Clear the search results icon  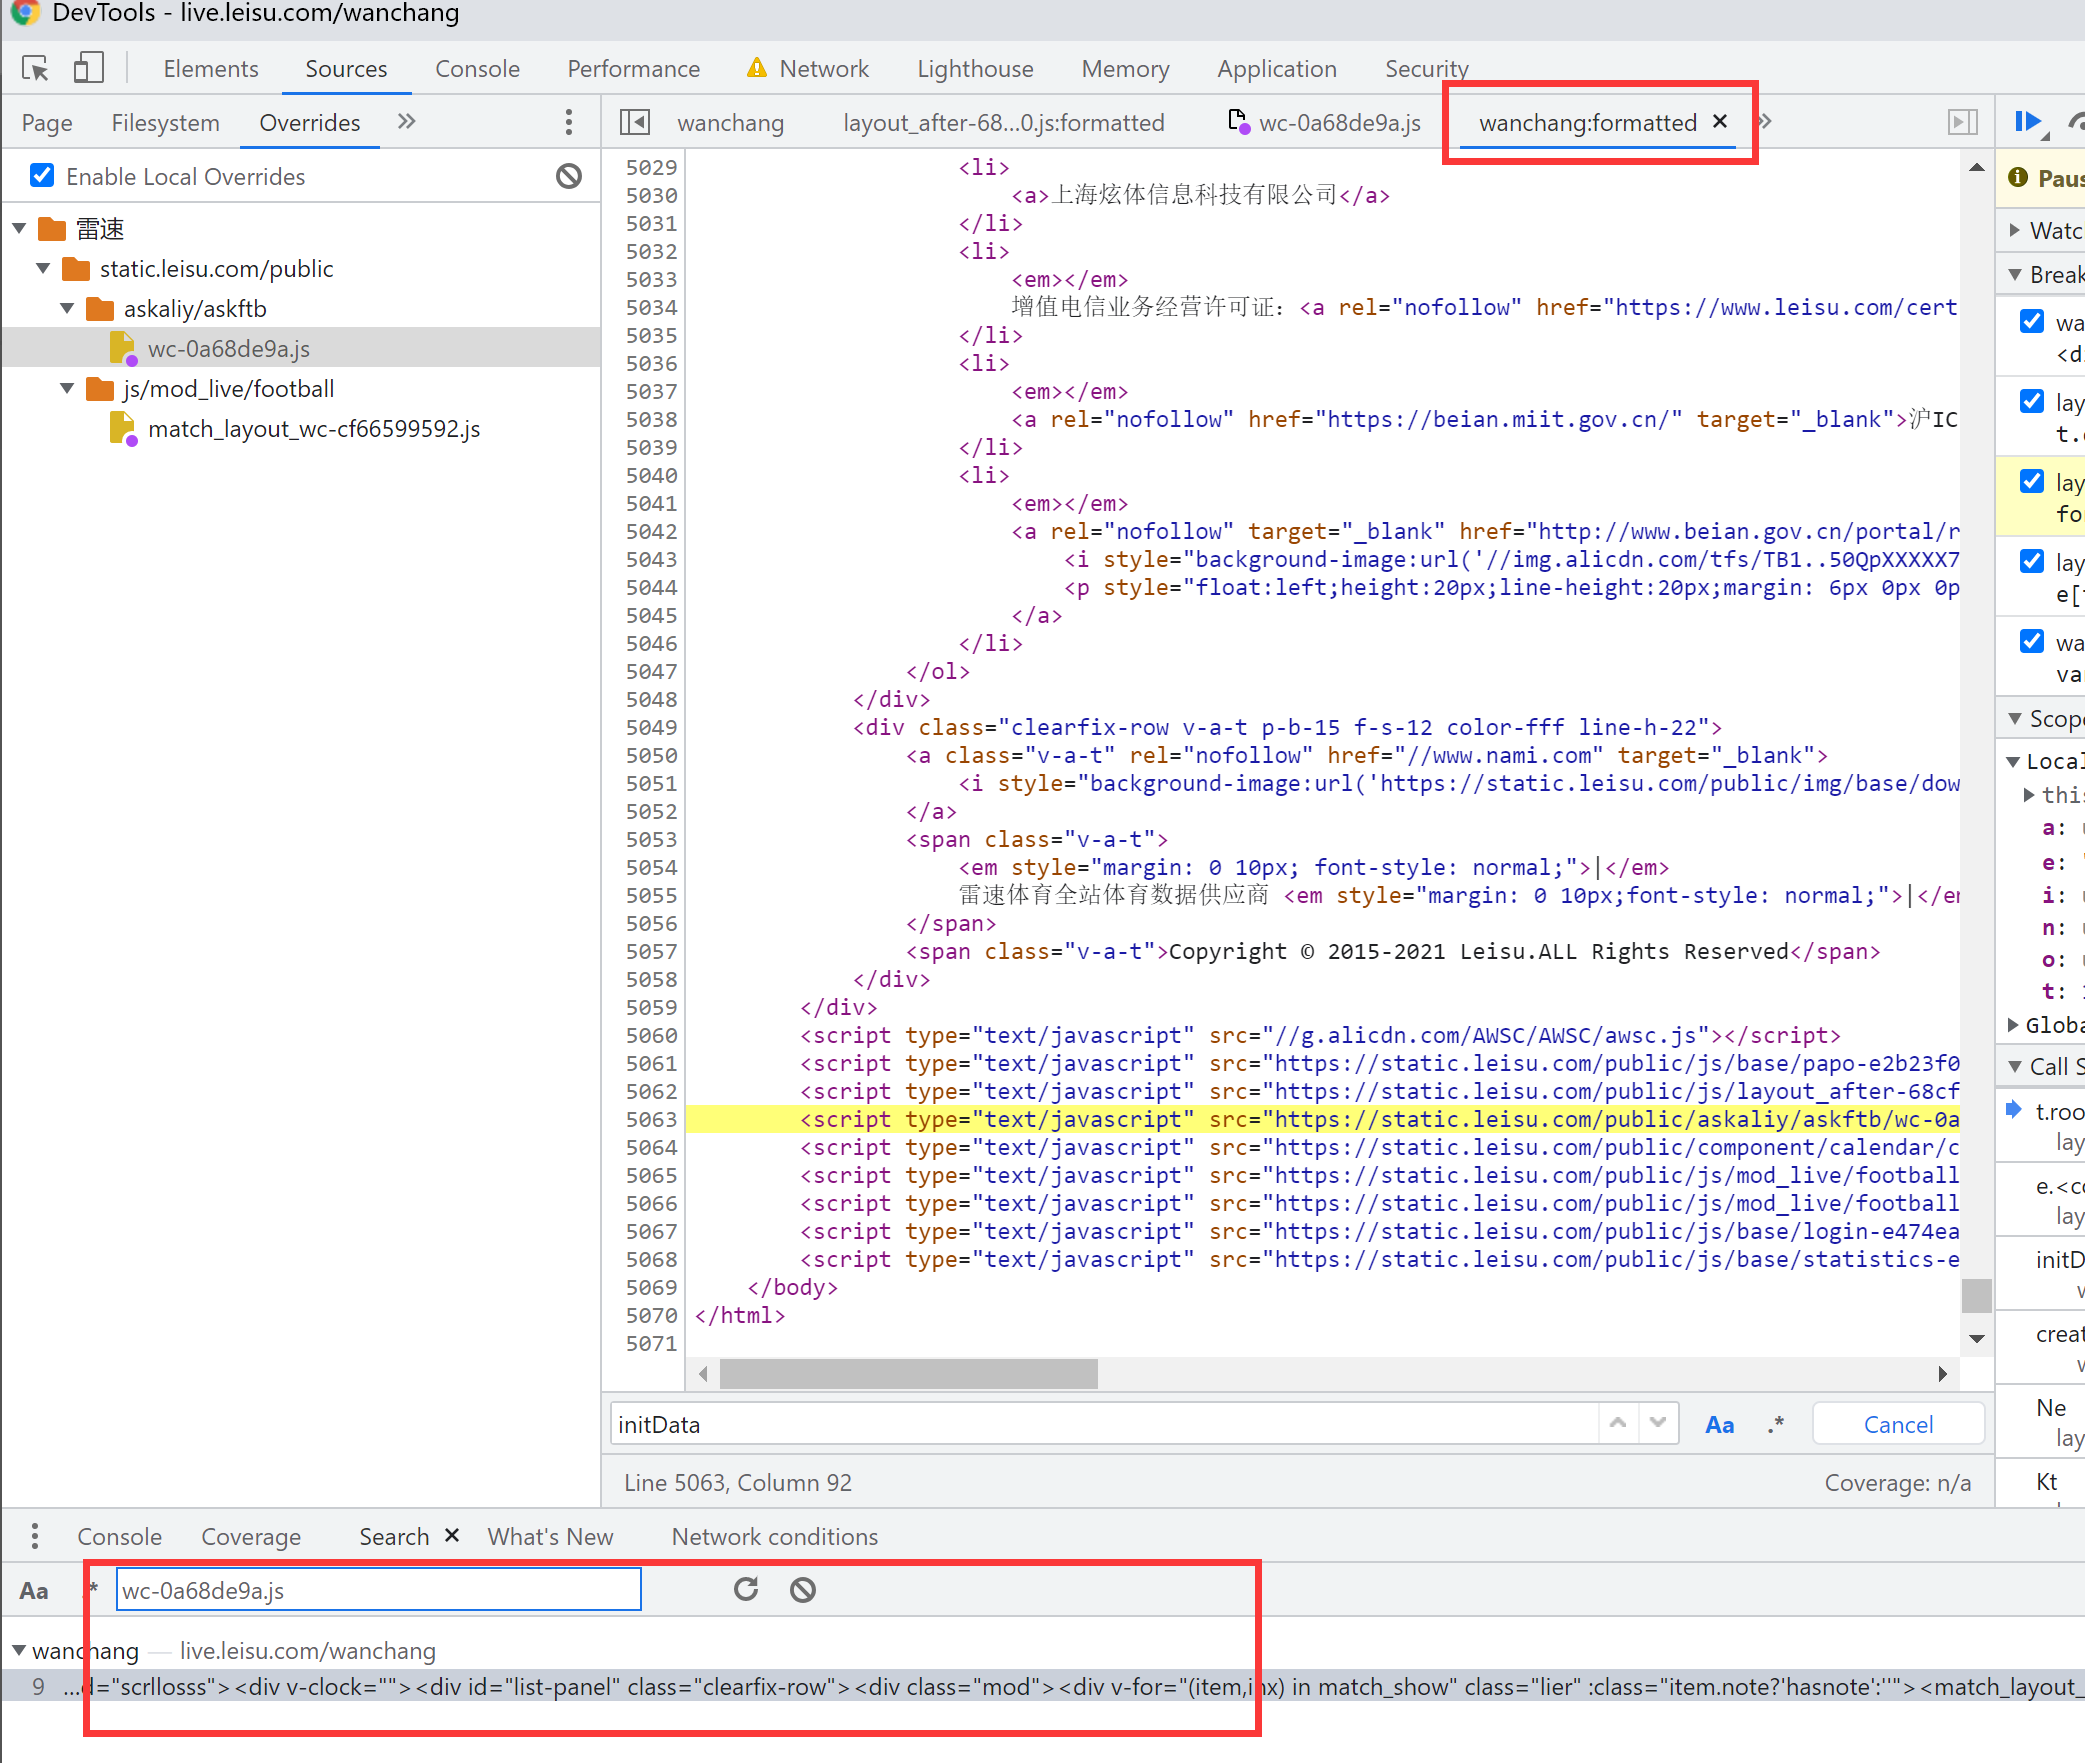(803, 1589)
